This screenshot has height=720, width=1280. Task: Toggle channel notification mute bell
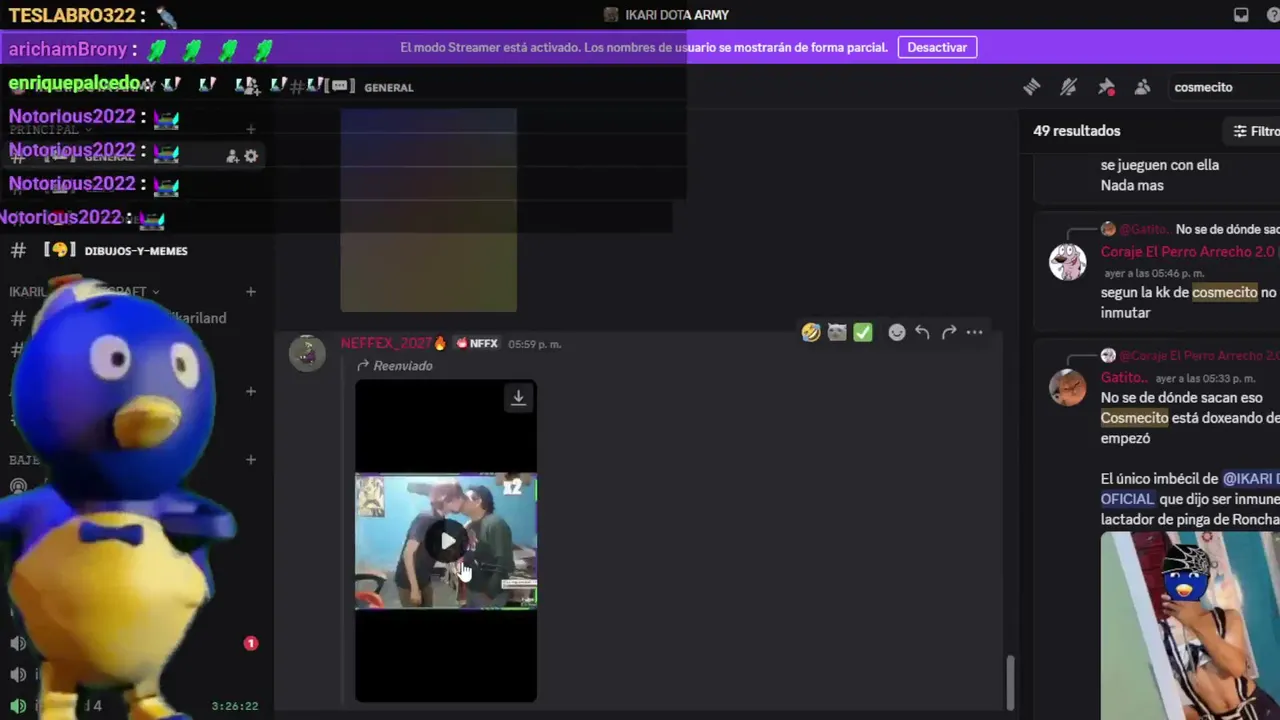click(1069, 87)
